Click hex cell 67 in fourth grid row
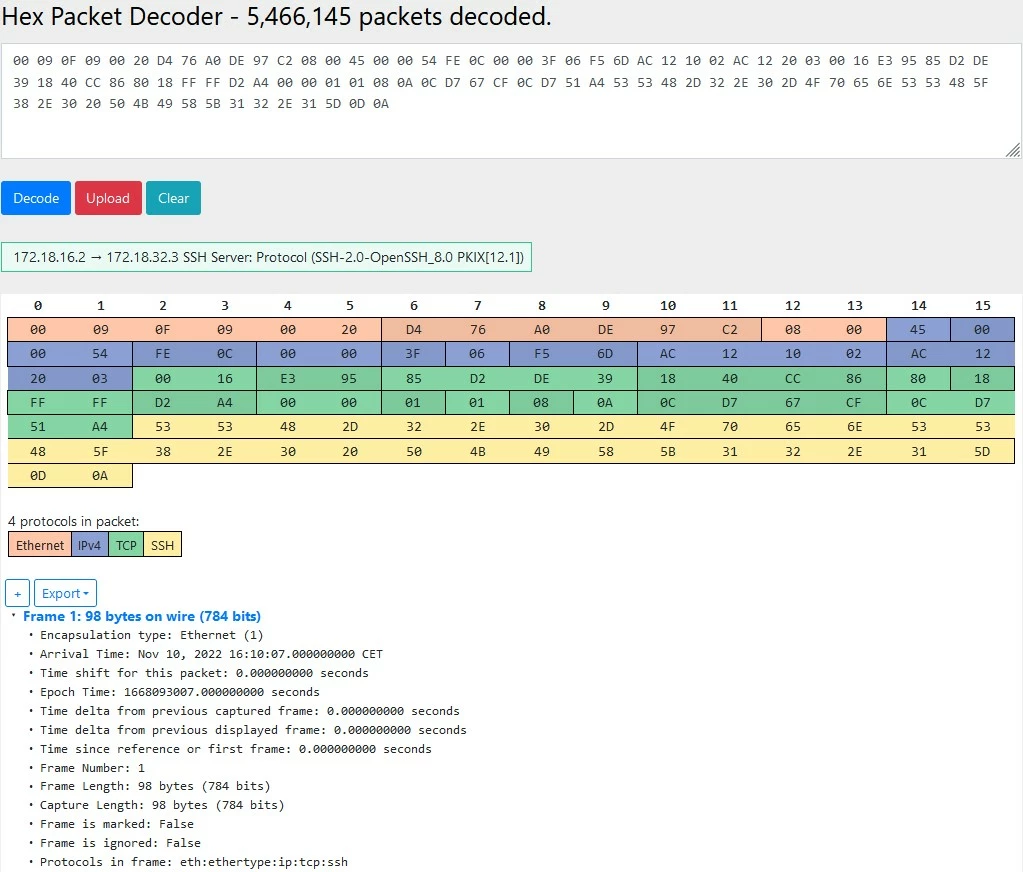This screenshot has height=872, width=1023. (x=793, y=402)
